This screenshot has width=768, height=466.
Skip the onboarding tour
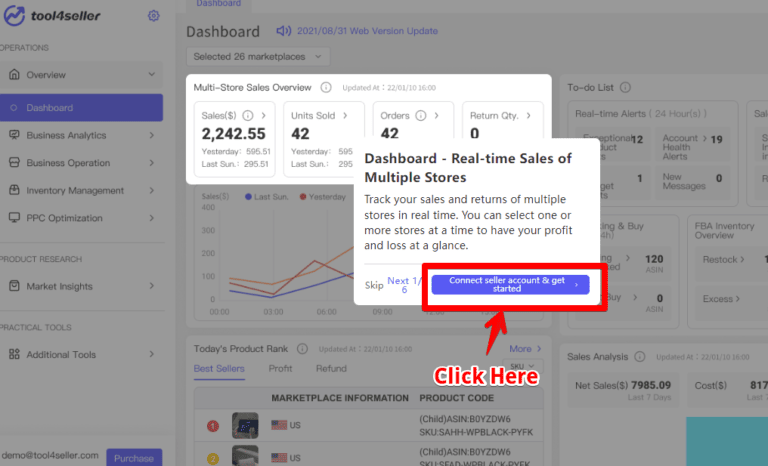pos(374,284)
